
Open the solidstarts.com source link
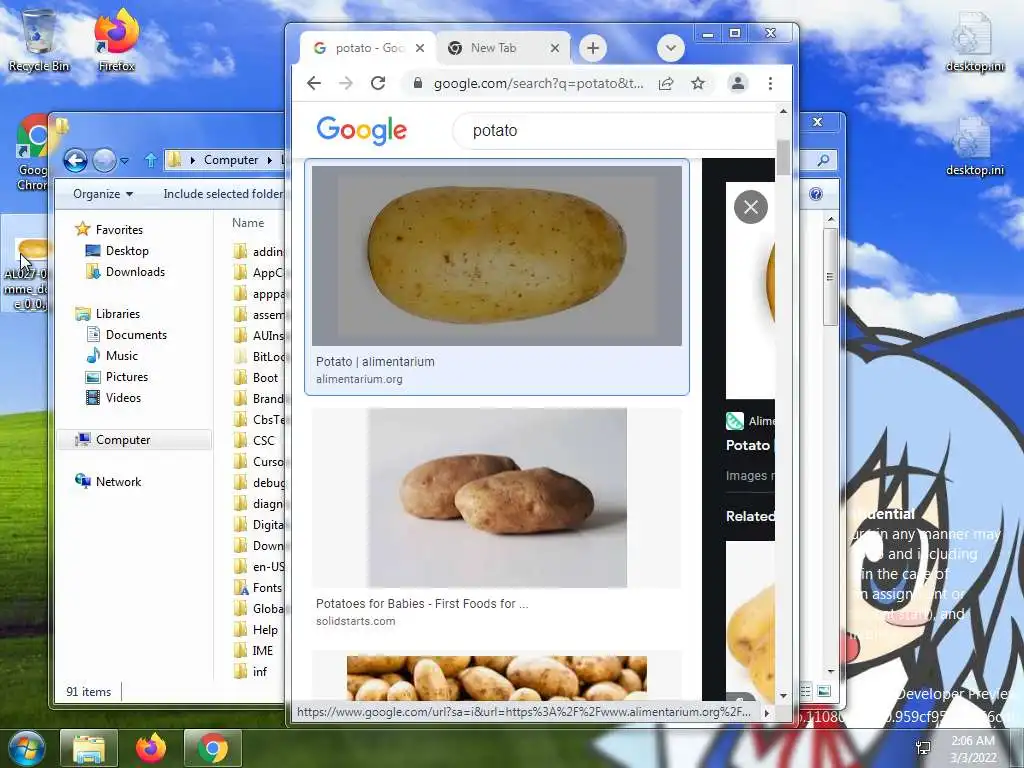(355, 621)
